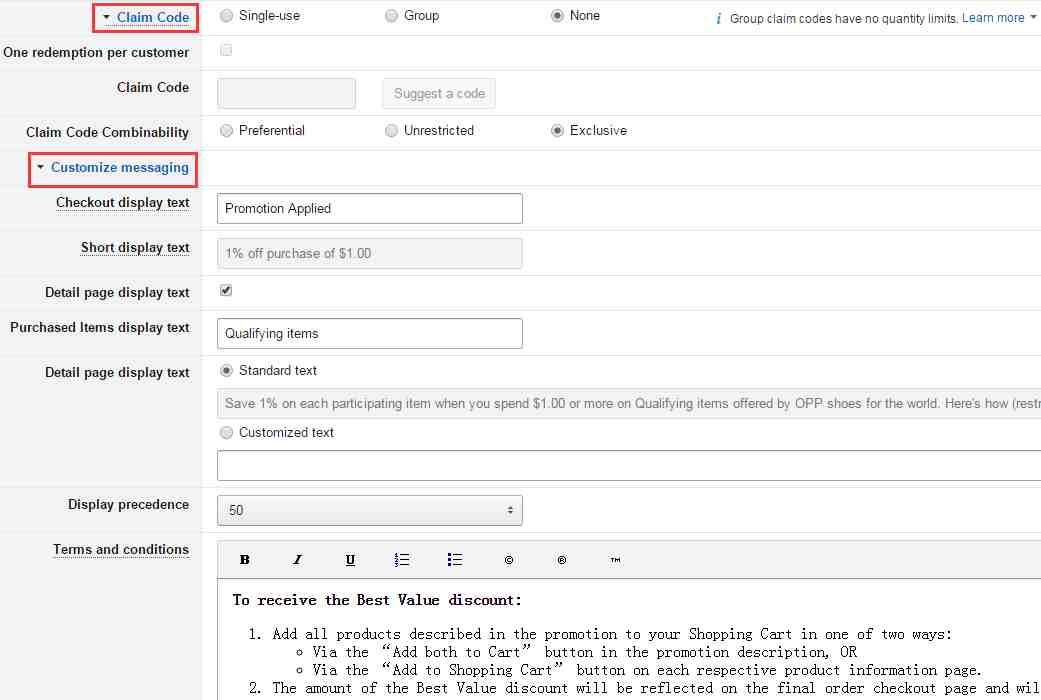Click the Standard text description field
Screen dimensions: 1041x700
click(x=629, y=403)
